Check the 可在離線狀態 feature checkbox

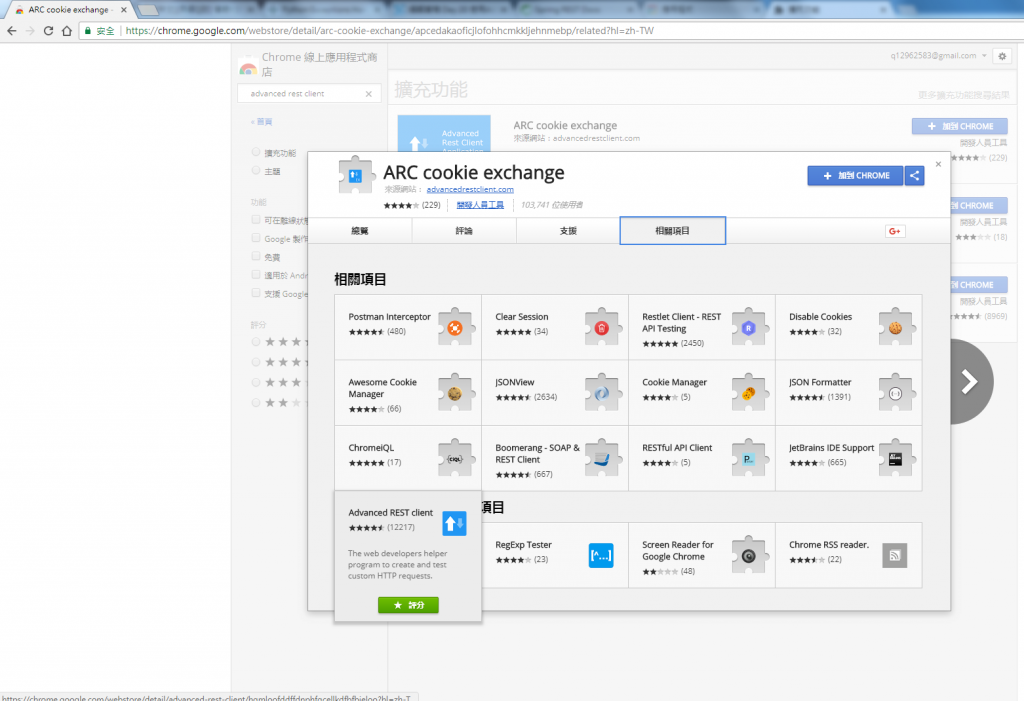tap(256, 220)
